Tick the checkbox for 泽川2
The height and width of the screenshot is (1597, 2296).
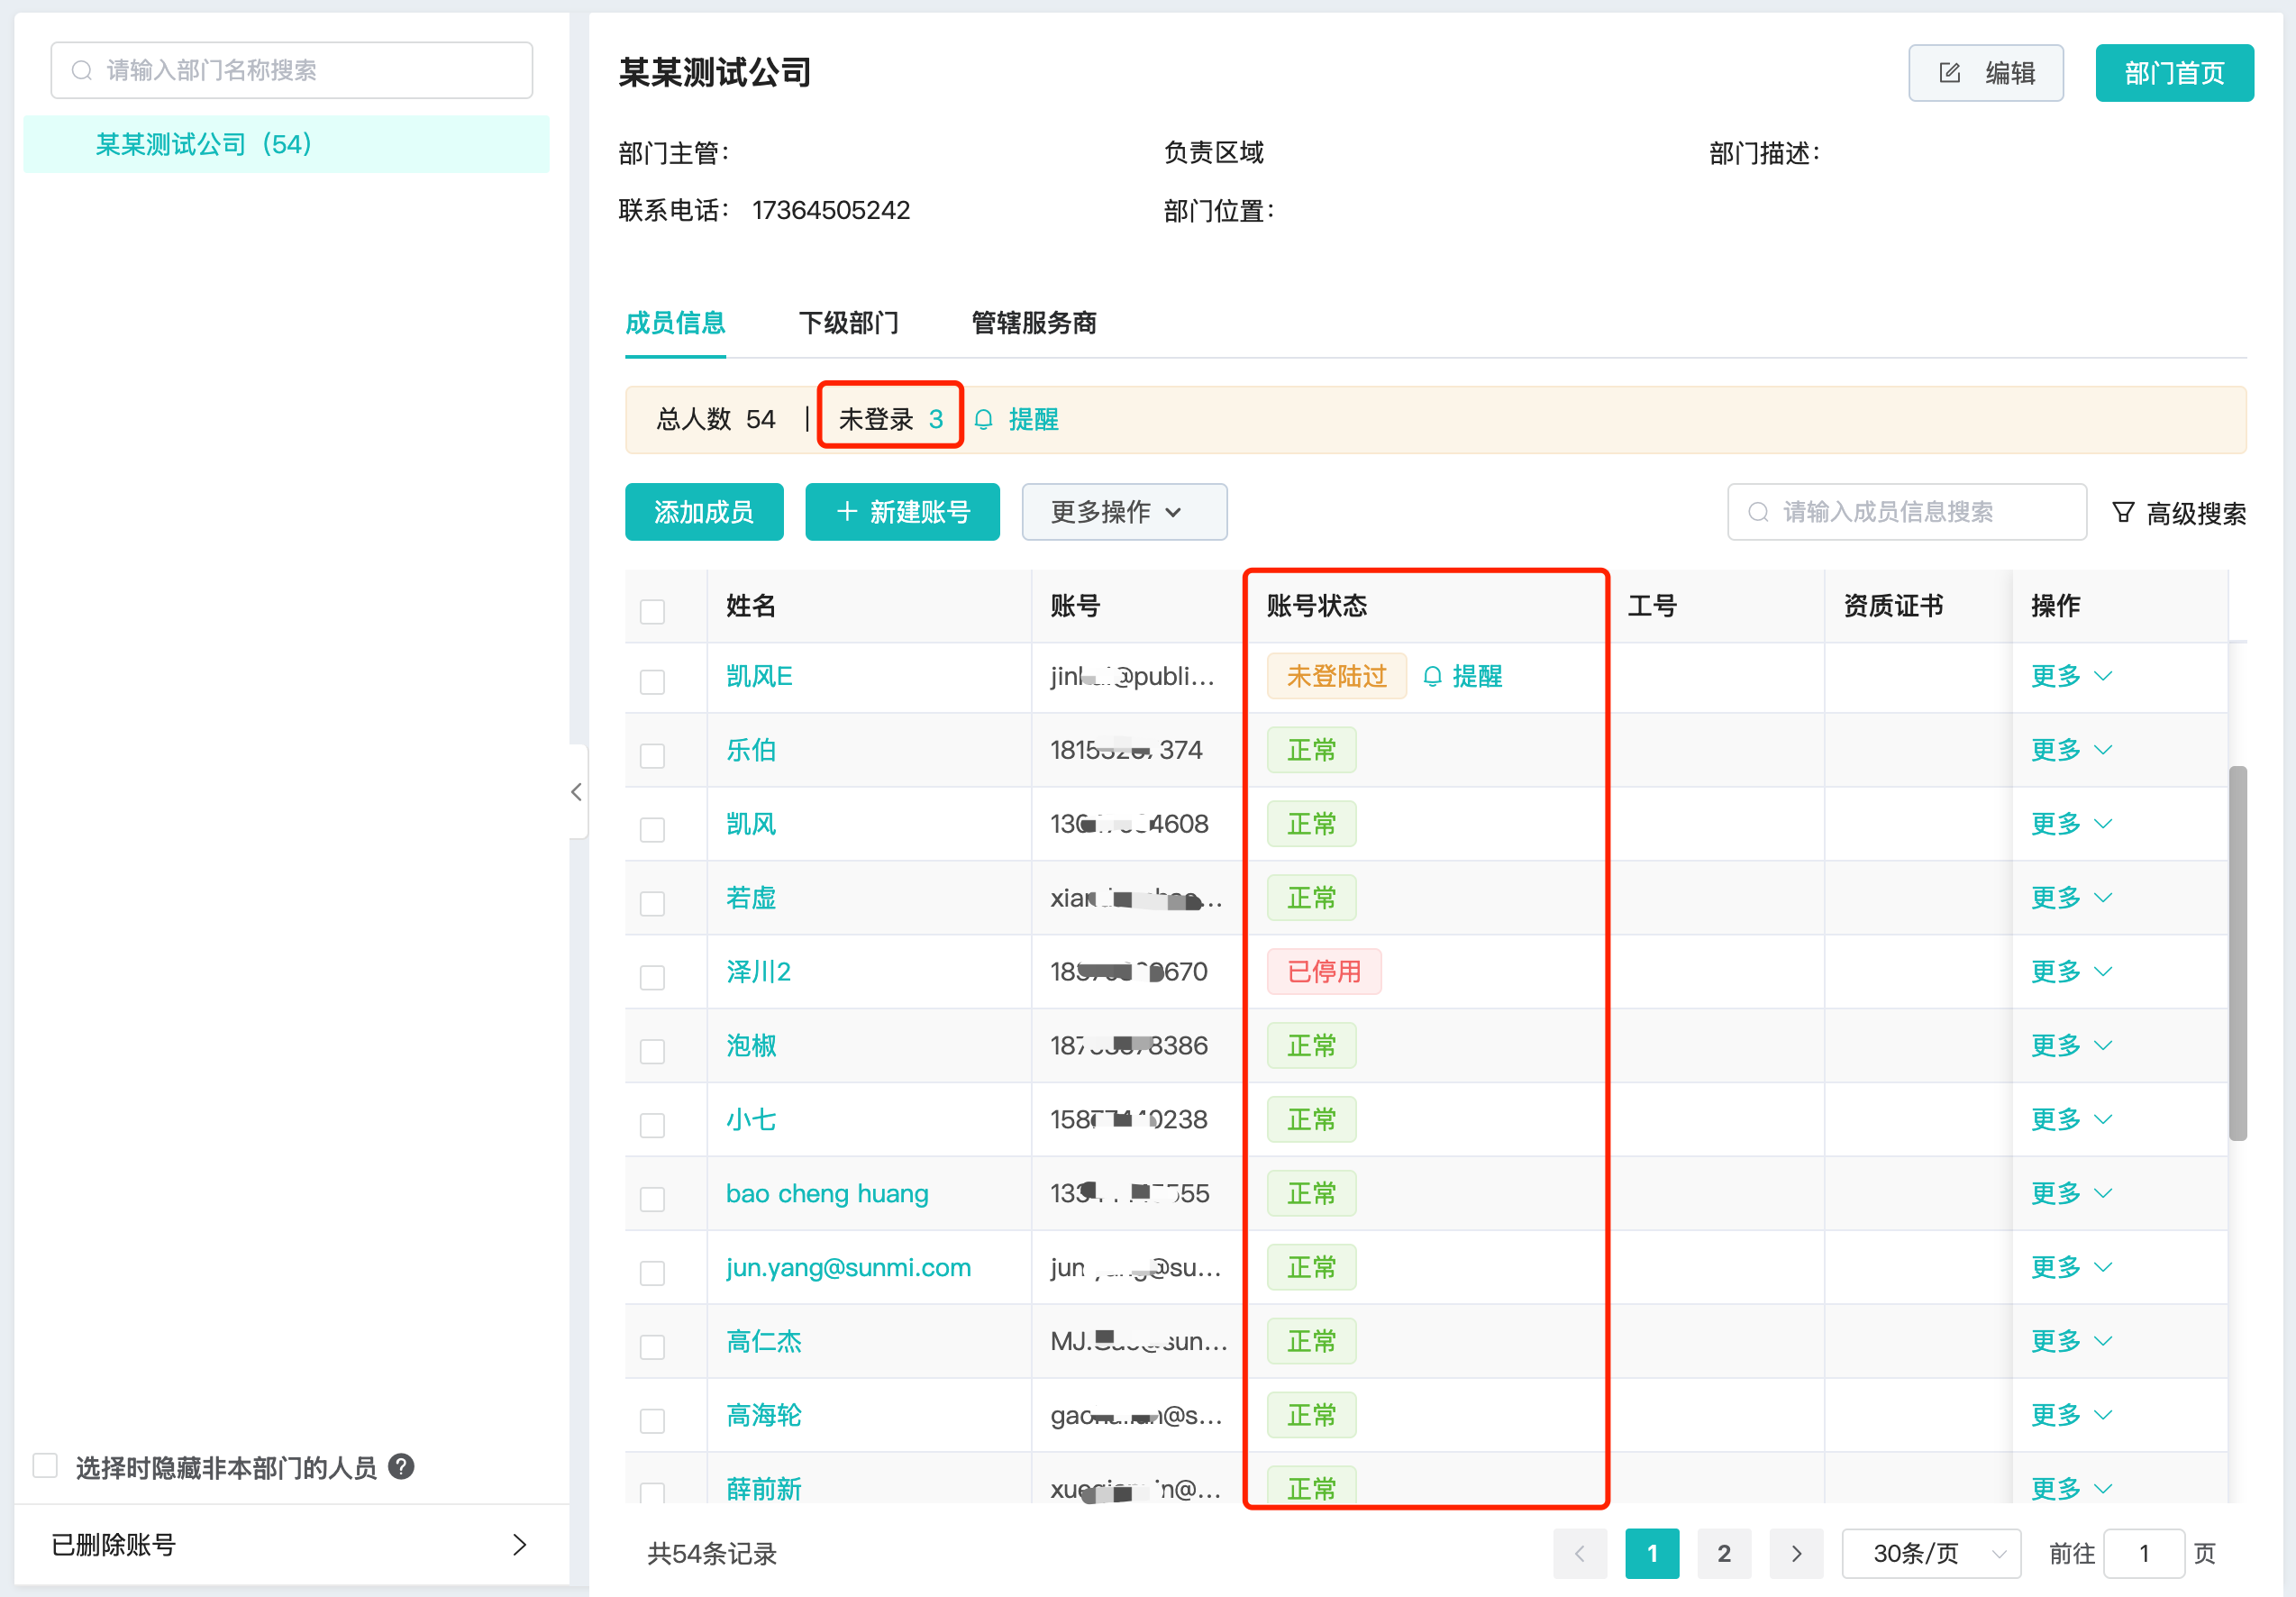pos(652,977)
